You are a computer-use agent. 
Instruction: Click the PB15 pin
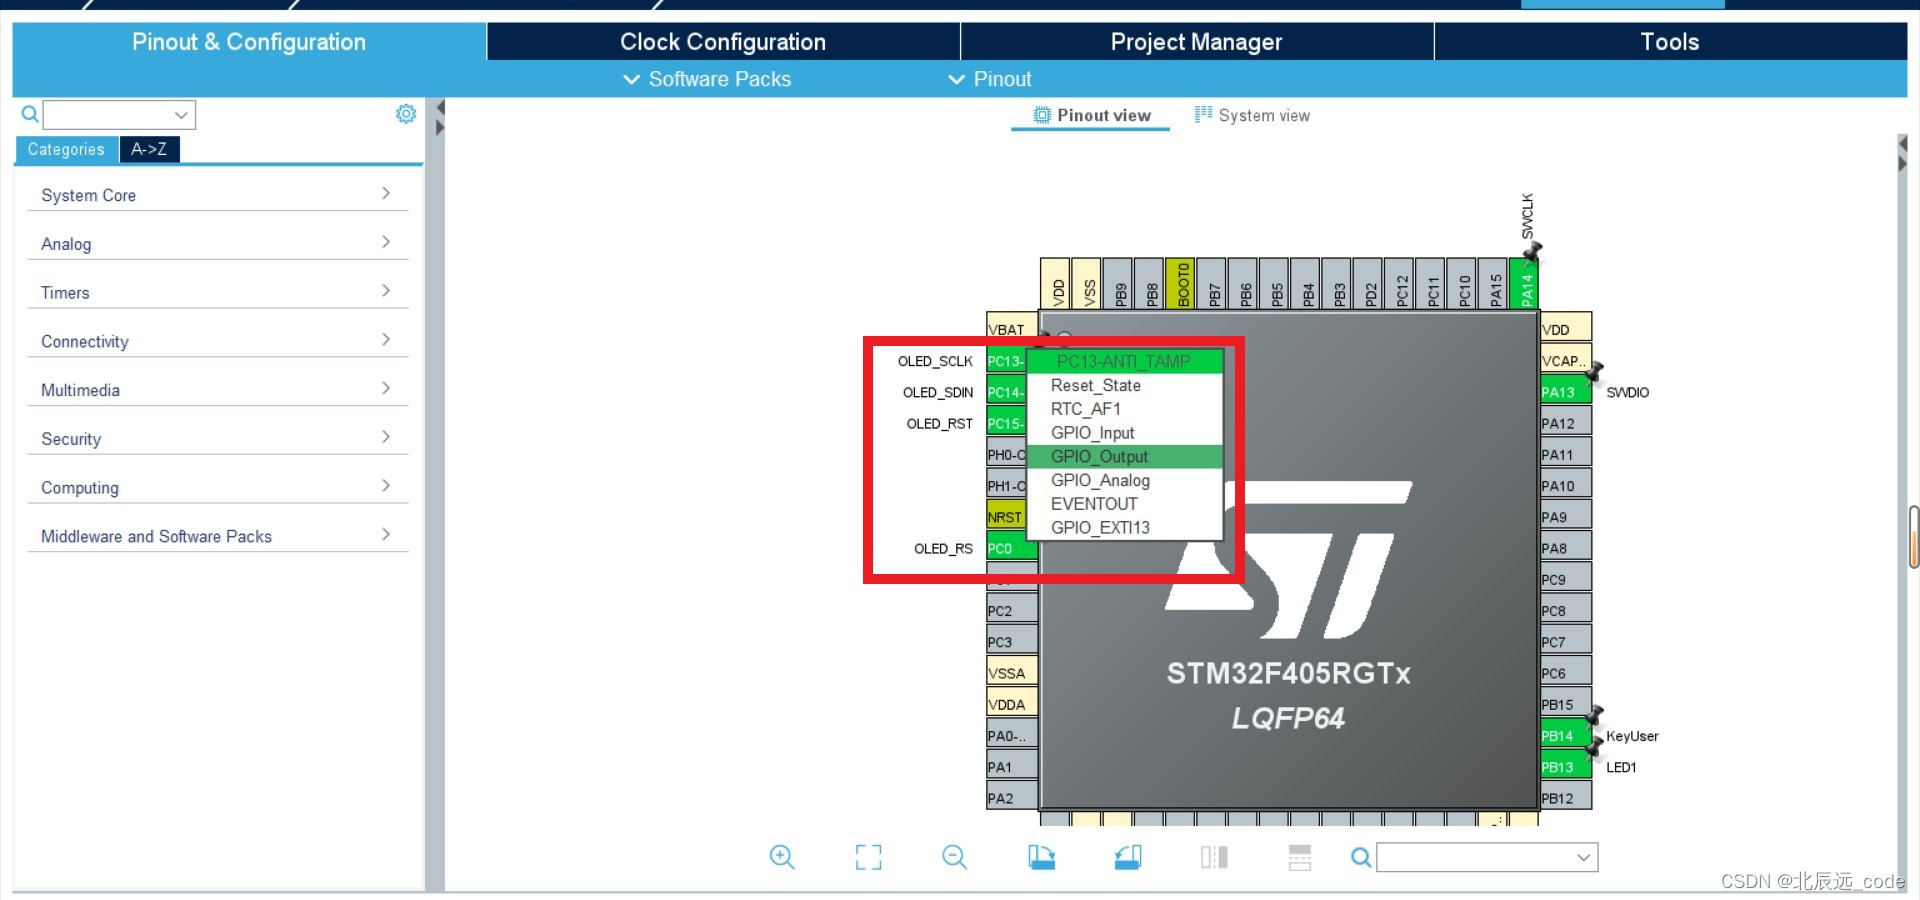pyautogui.click(x=1566, y=704)
